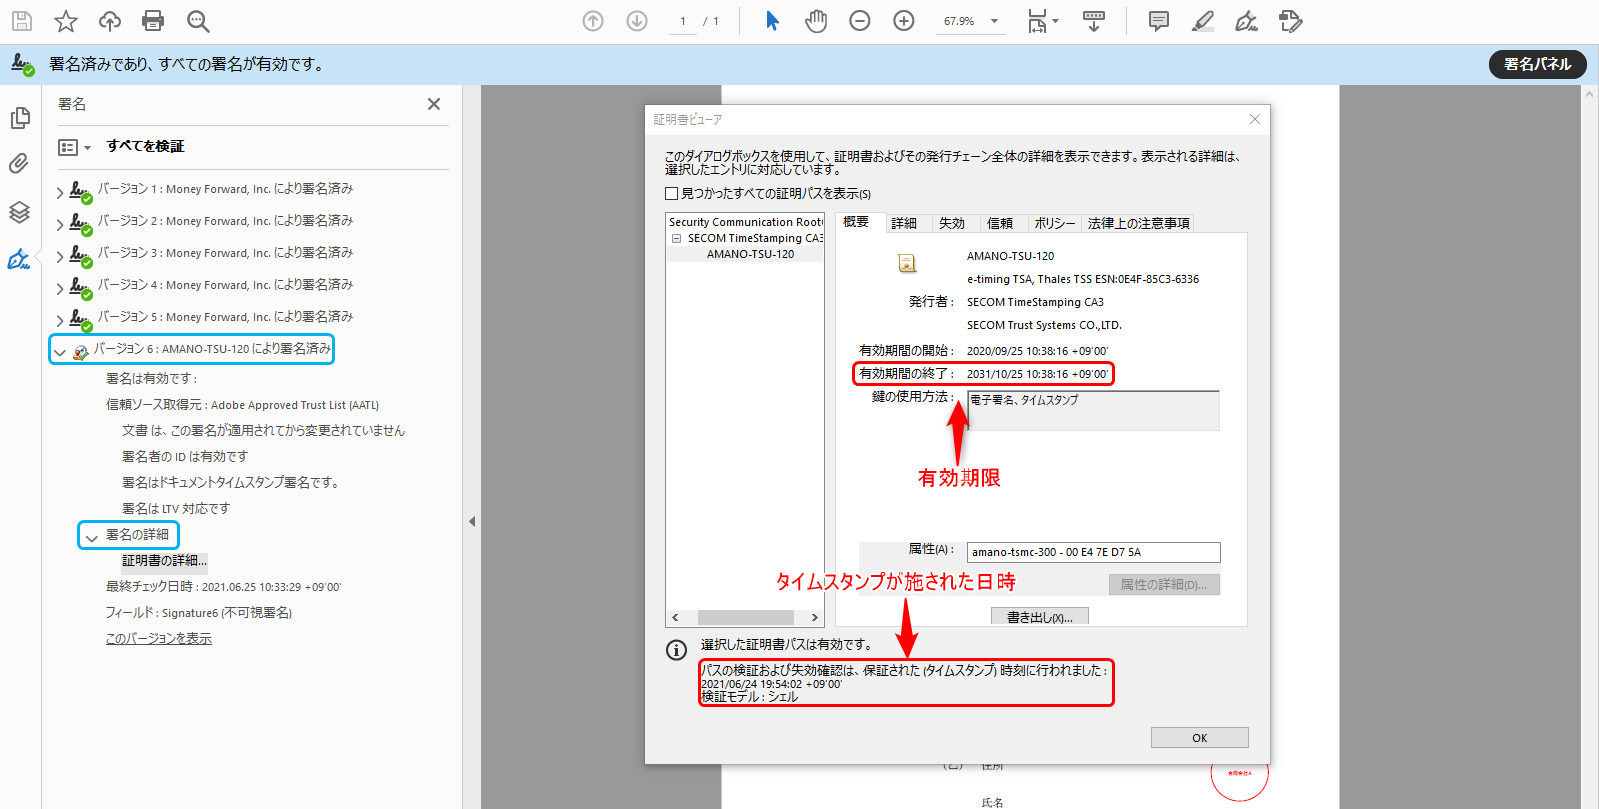Select AMANO-TSU-120 certificate in tree
1599x809 pixels.
(x=750, y=254)
